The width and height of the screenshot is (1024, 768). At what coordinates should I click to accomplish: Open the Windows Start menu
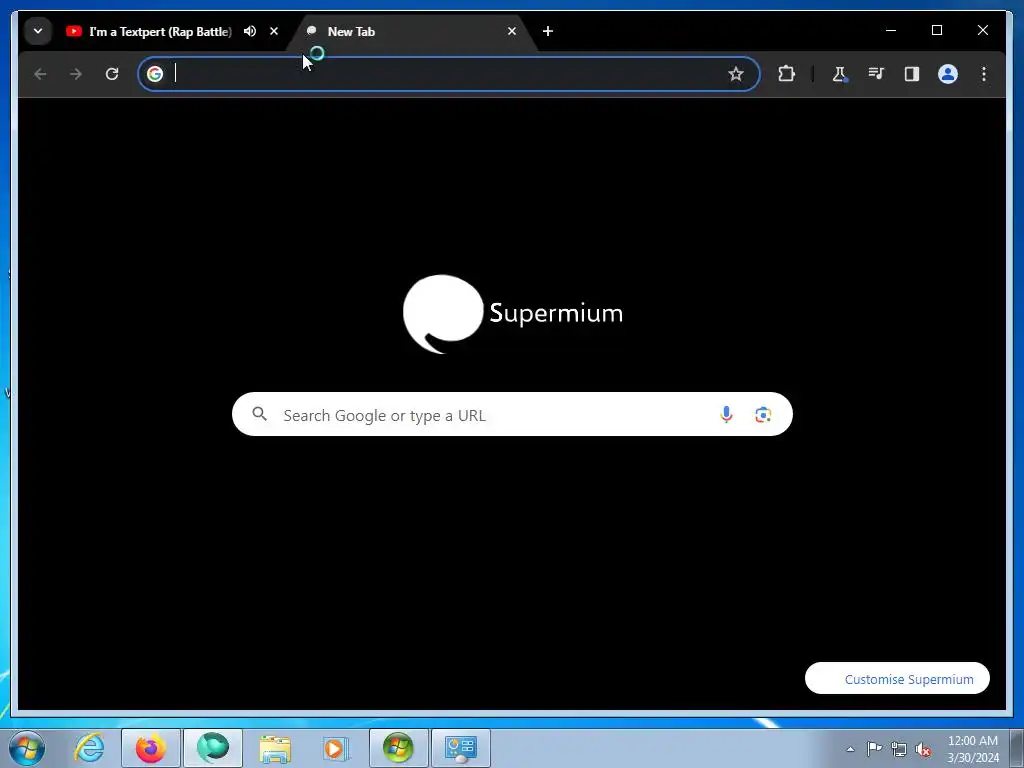[x=27, y=748]
